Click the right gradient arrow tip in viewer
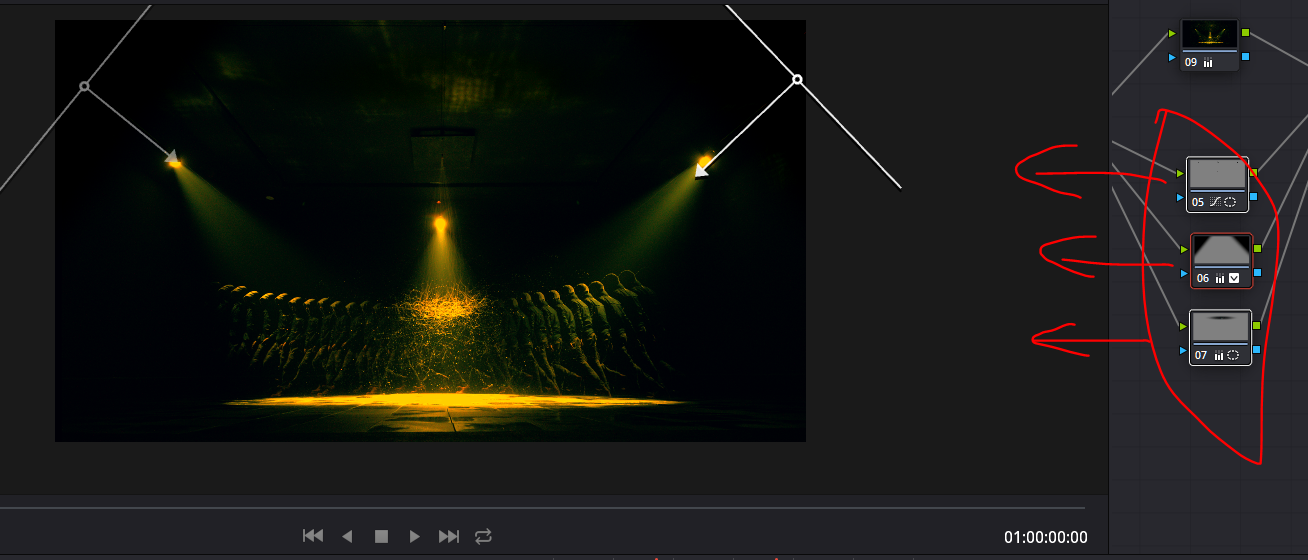1308x560 pixels. pyautogui.click(x=700, y=172)
